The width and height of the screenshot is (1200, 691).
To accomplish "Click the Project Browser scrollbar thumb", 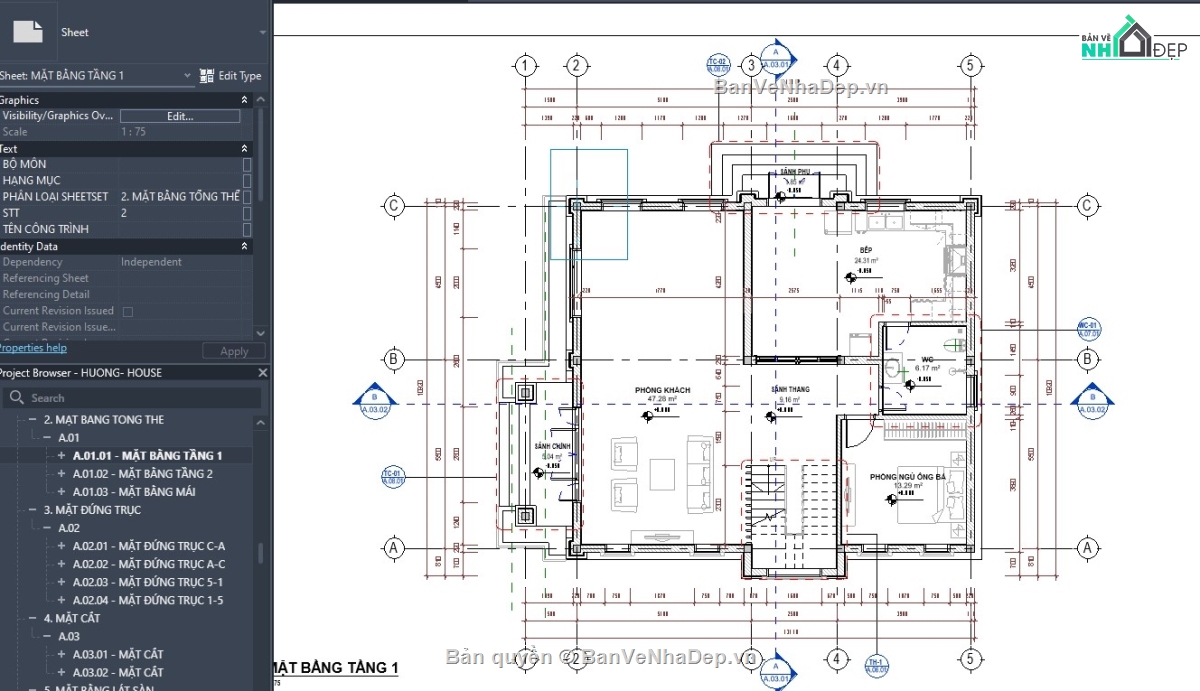I will [x=261, y=553].
